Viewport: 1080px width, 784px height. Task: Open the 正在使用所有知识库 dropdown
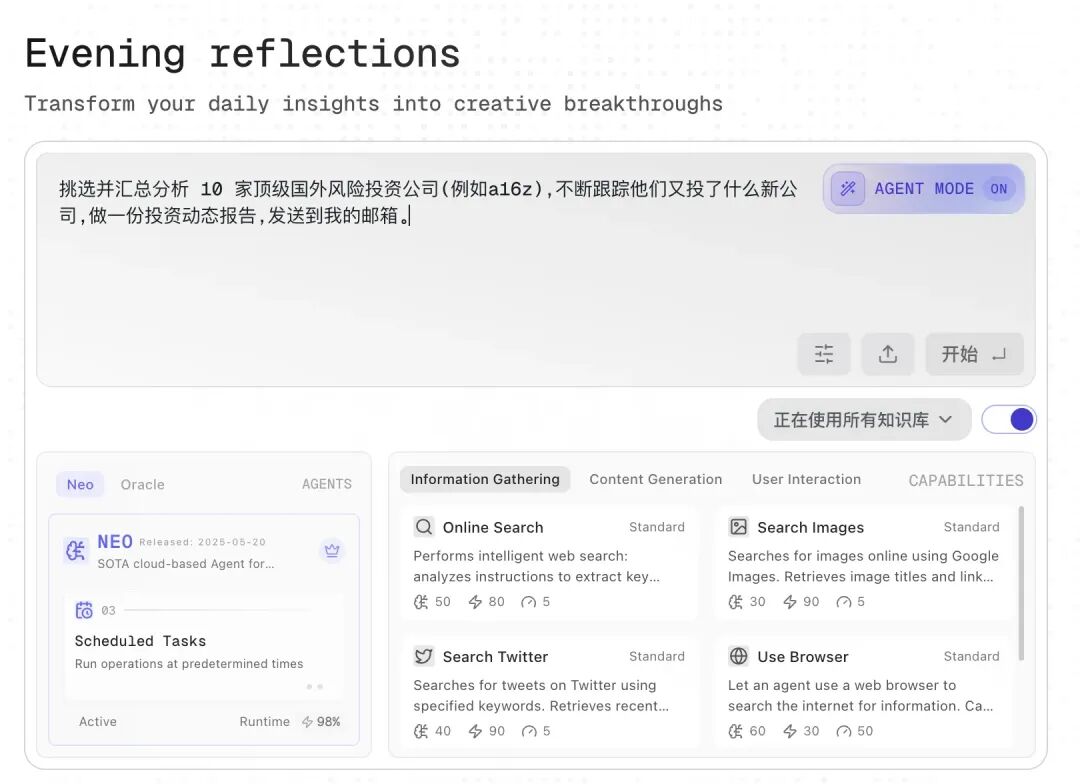pos(864,420)
